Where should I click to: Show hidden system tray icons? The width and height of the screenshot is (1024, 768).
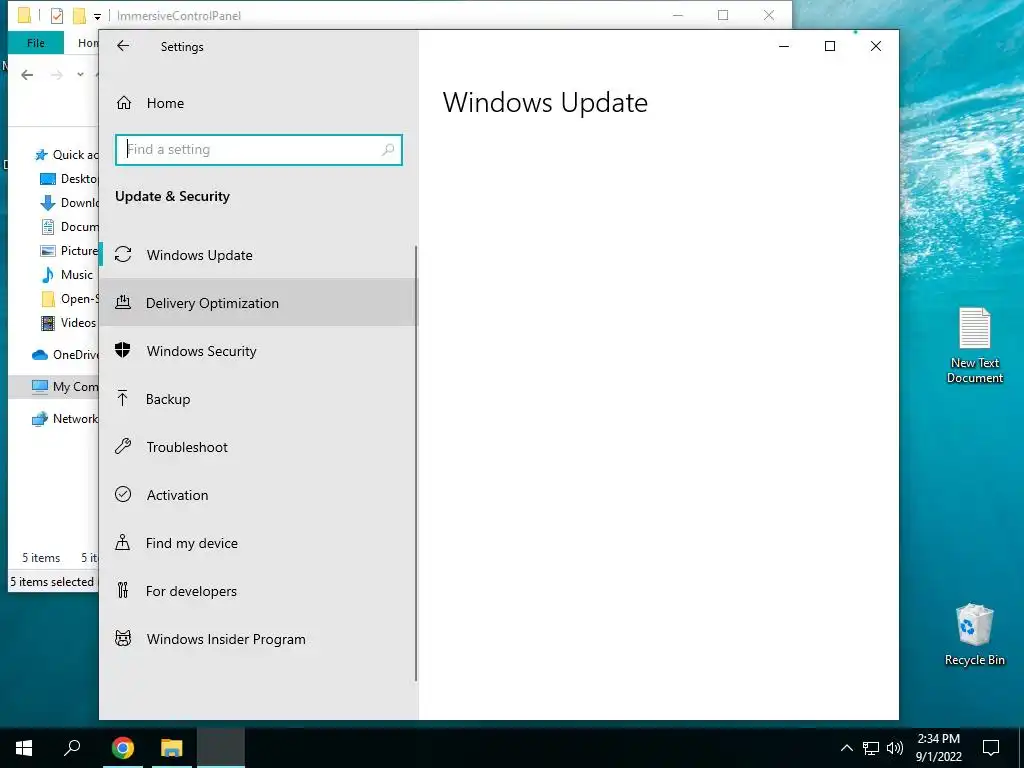pos(846,748)
